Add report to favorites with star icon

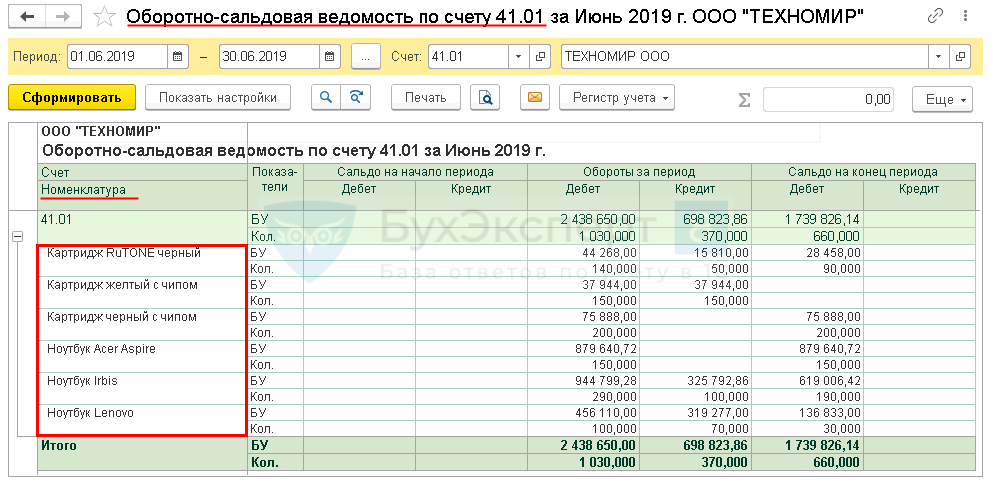tap(103, 17)
